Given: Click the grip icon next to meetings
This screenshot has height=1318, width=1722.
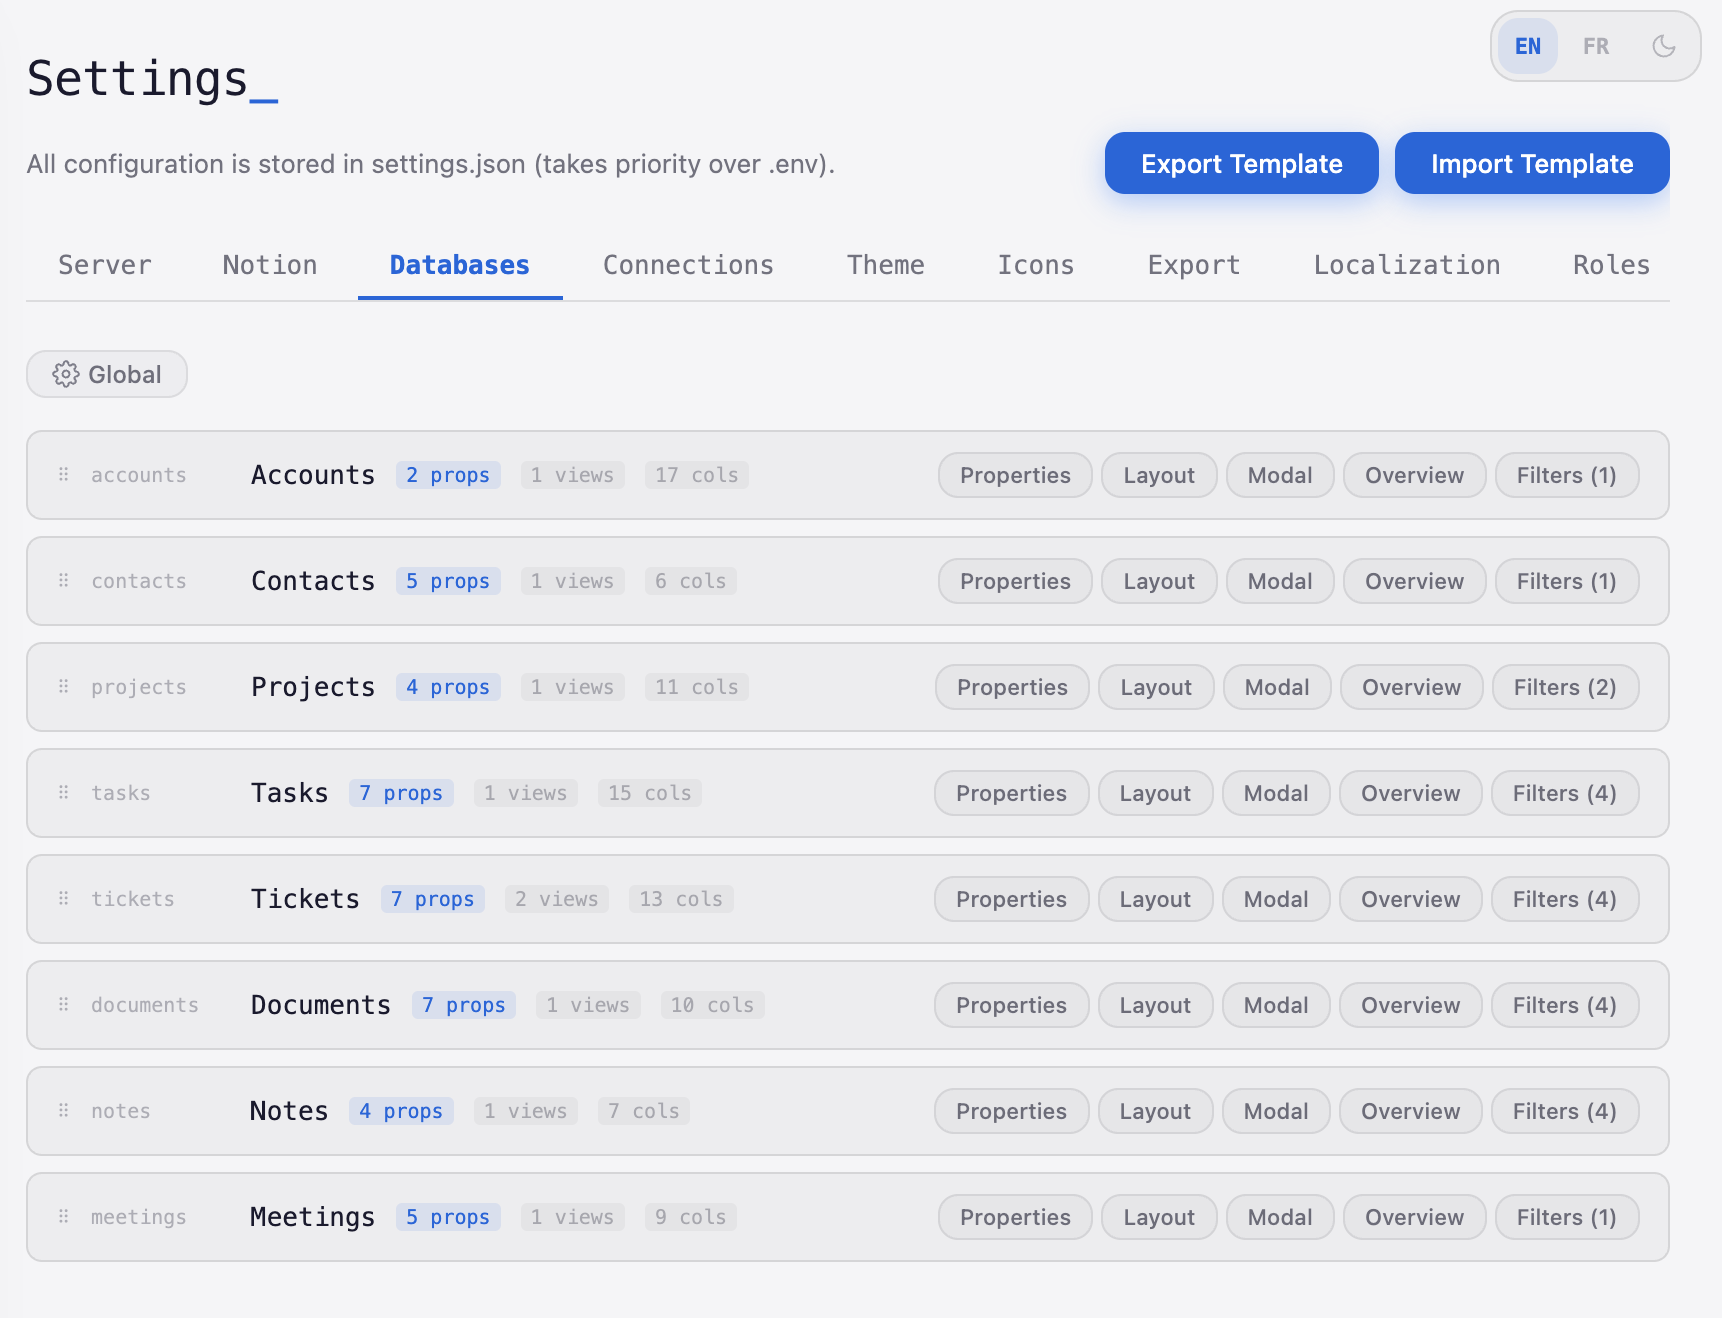Looking at the screenshot, I should (62, 1217).
